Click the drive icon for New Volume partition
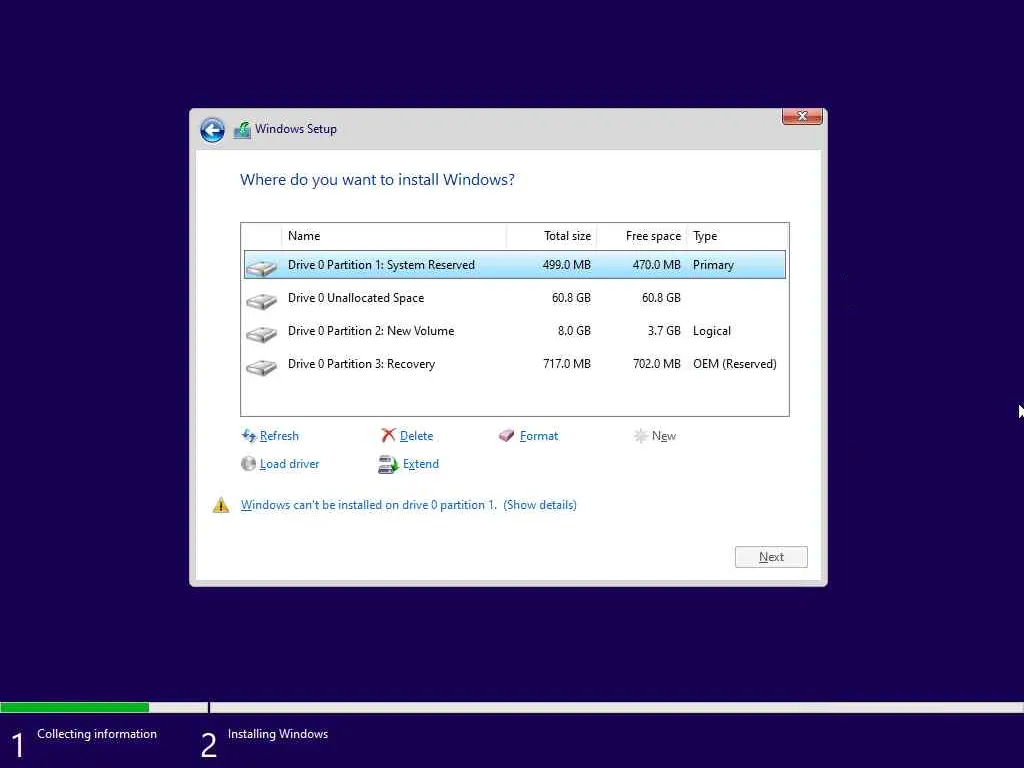Viewport: 1024px width, 768px height. 261,334
